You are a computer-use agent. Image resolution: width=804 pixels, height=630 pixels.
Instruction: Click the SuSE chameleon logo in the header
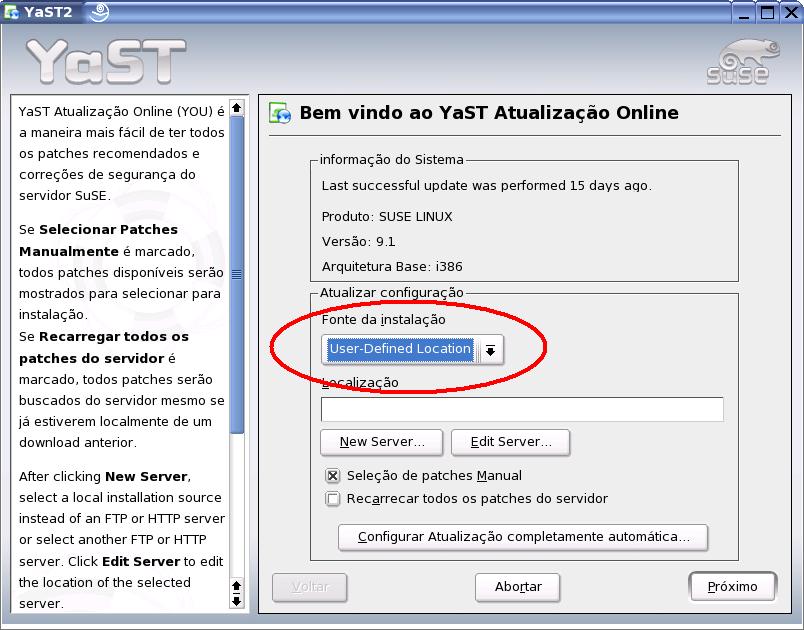742,62
